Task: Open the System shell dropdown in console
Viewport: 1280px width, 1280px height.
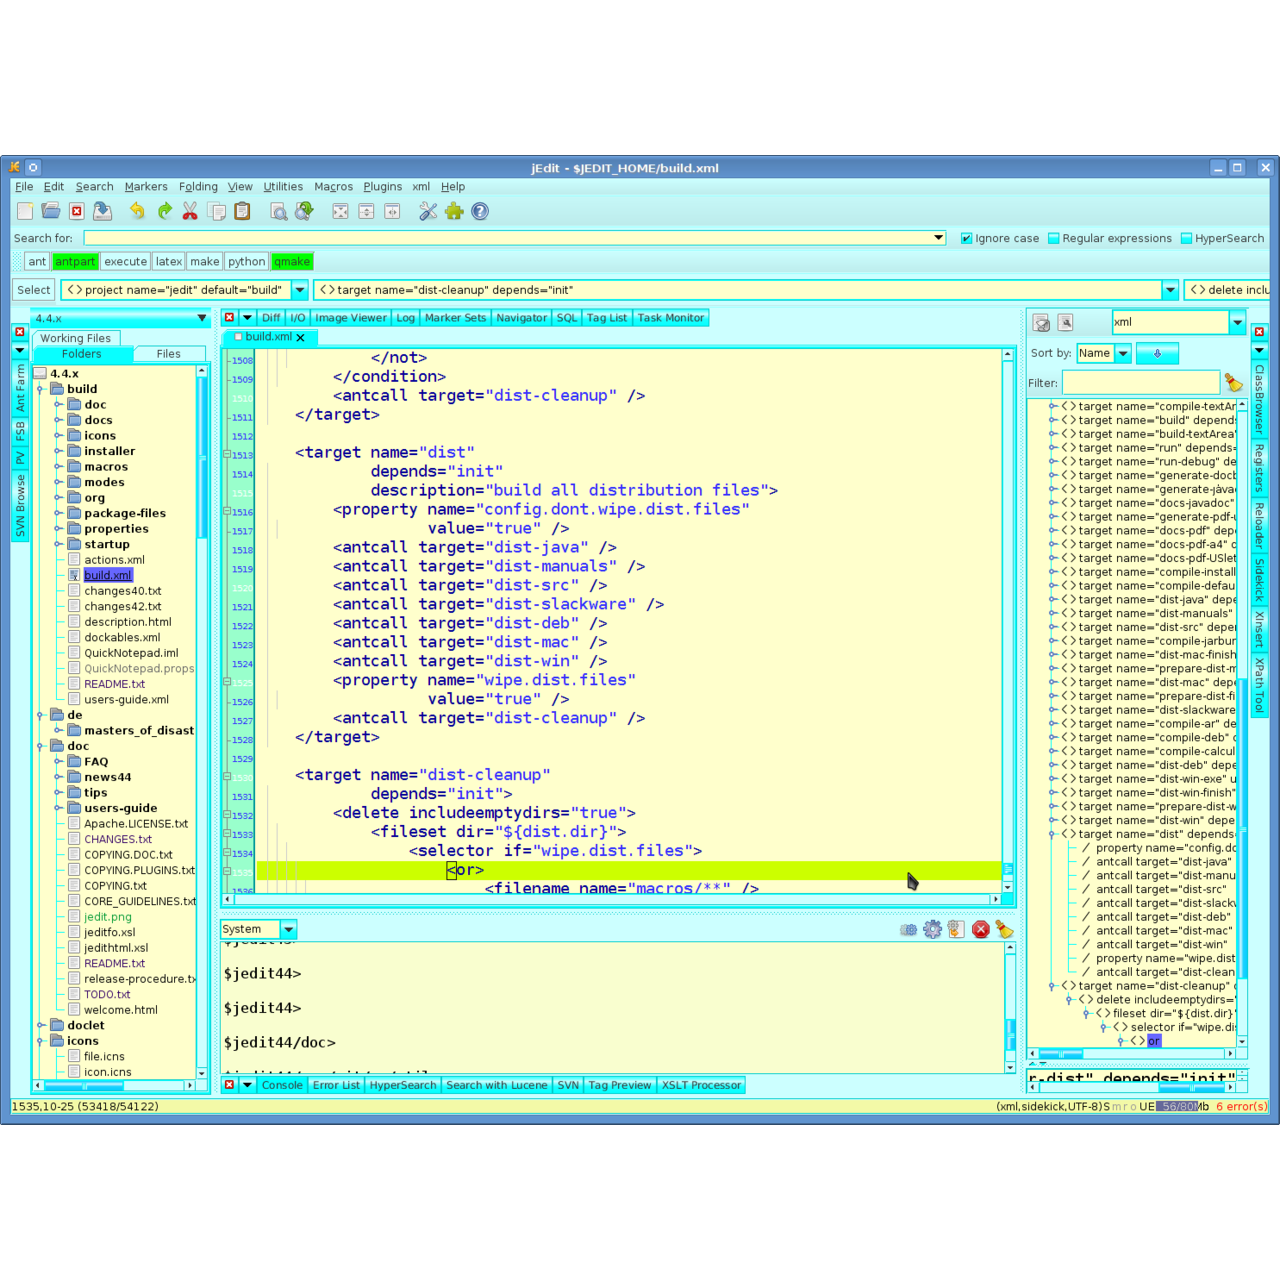Action: (288, 929)
